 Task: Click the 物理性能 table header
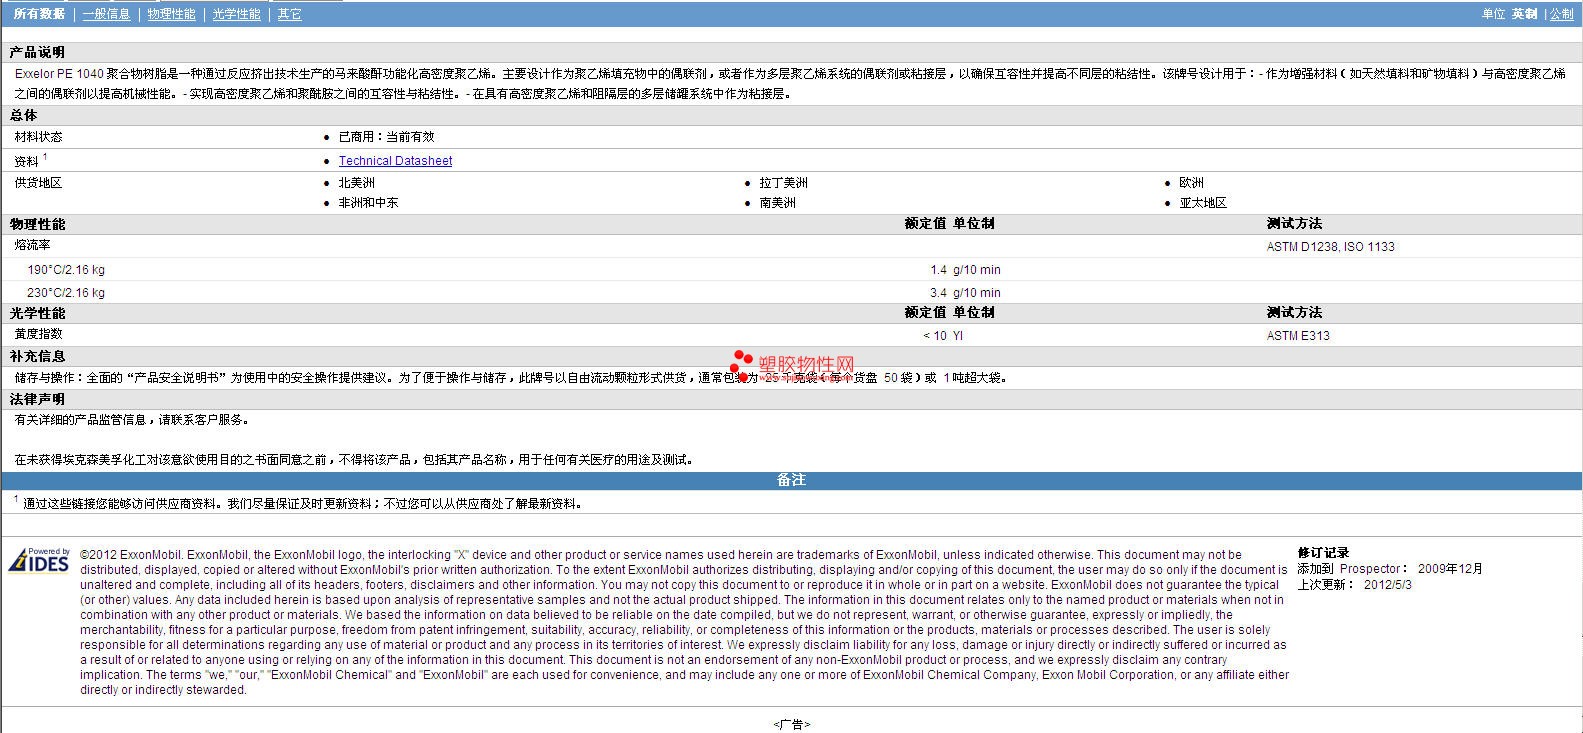click(37, 224)
